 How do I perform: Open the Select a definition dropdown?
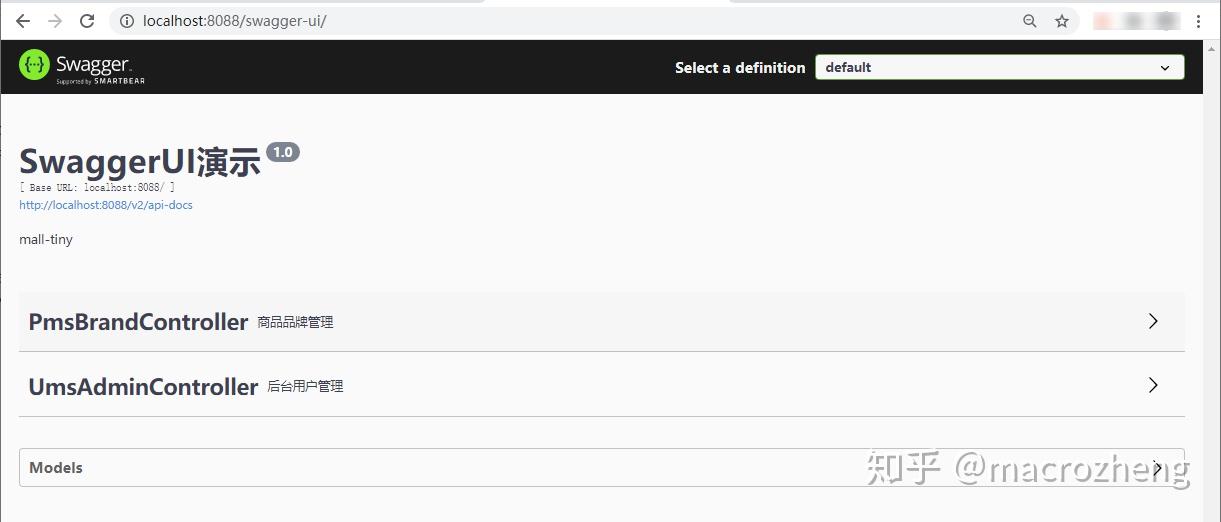tap(999, 67)
